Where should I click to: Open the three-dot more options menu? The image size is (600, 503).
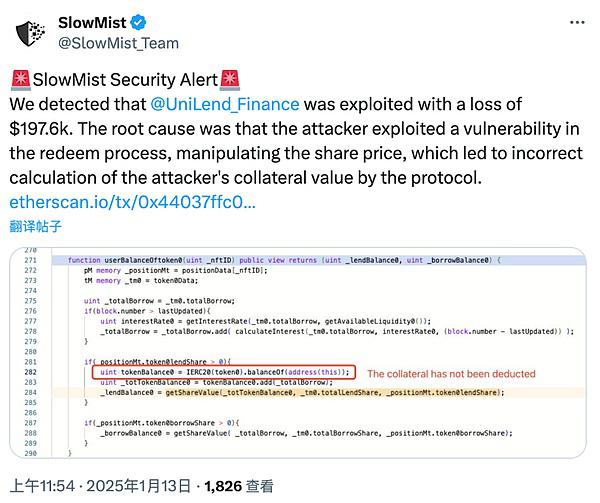pos(577,23)
